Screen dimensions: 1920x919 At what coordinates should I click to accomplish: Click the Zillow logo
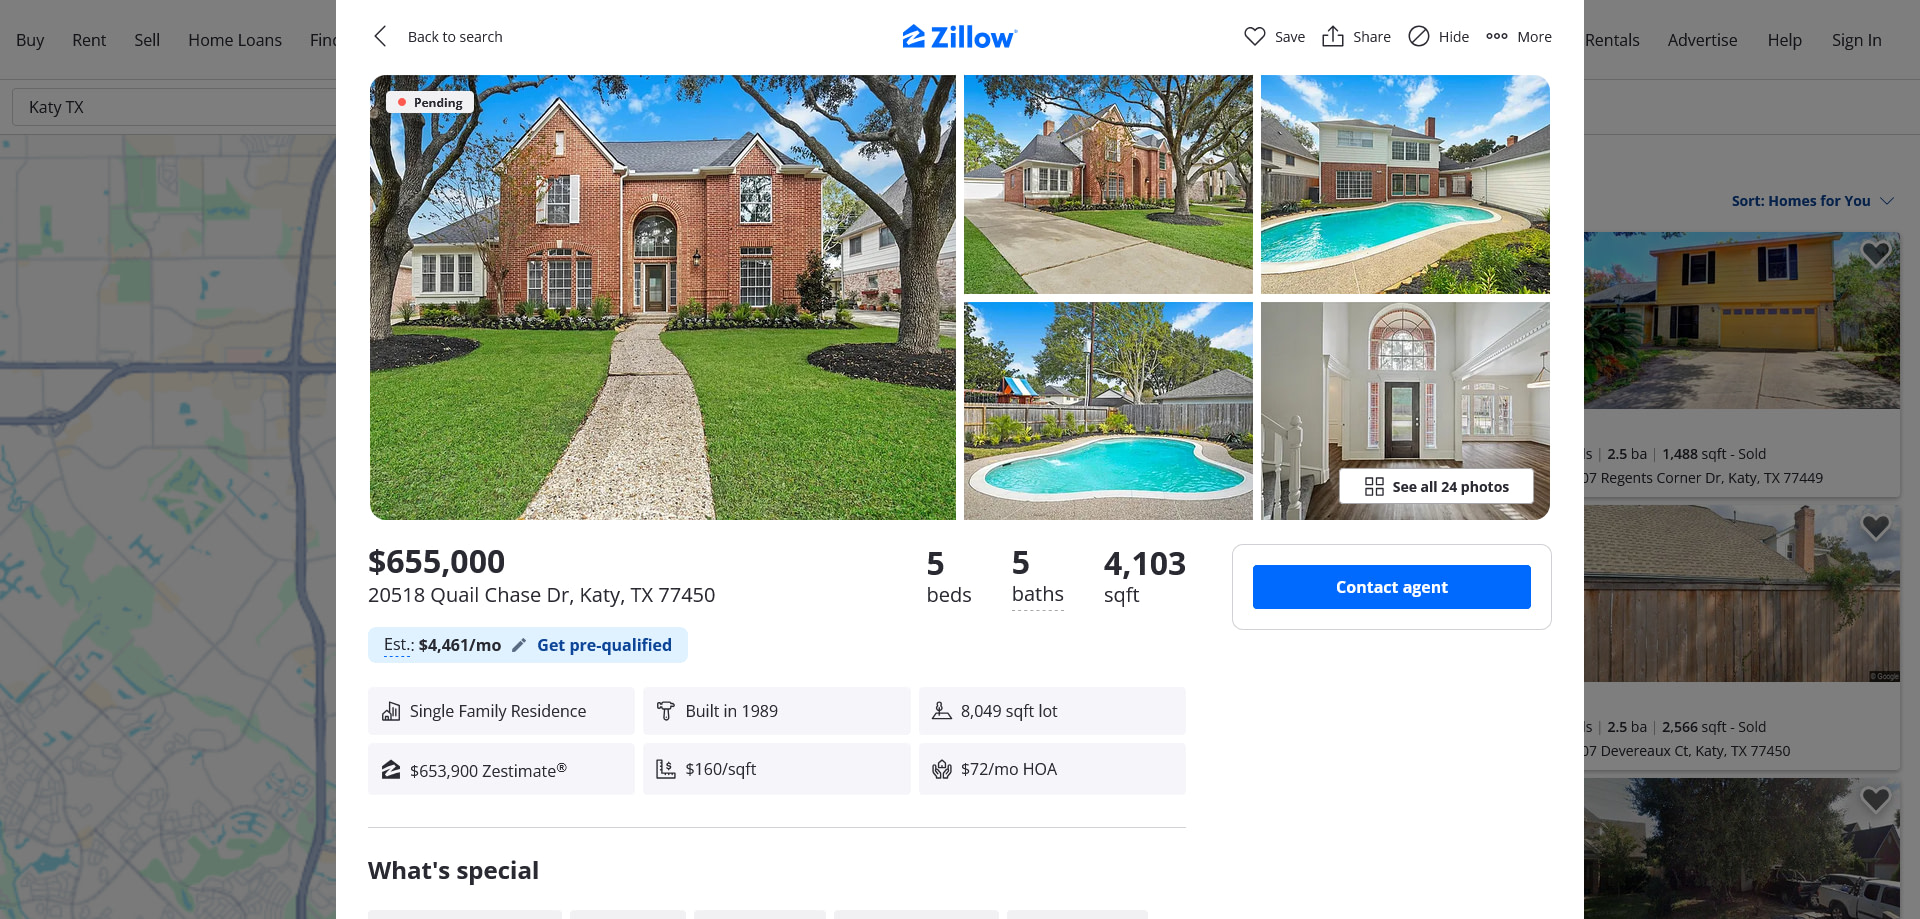[960, 37]
